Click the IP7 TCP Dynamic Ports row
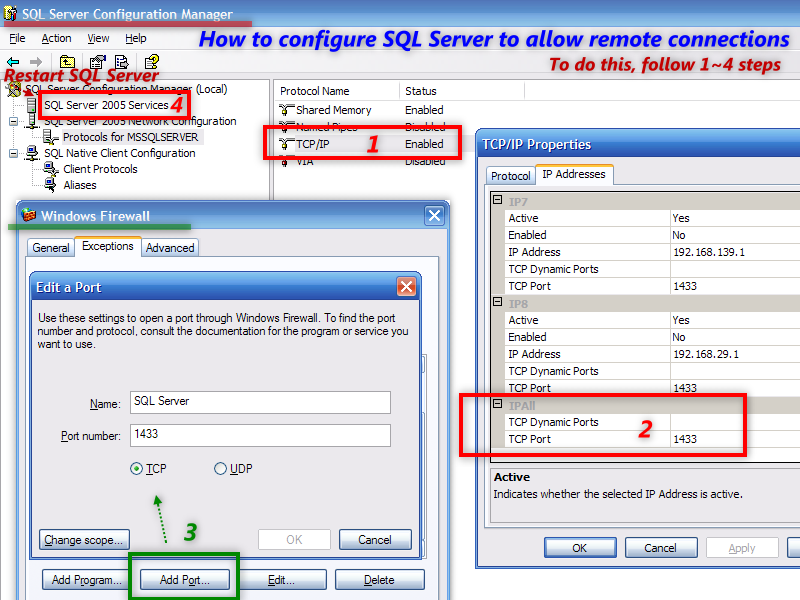The width and height of the screenshot is (800, 600). coord(653,269)
